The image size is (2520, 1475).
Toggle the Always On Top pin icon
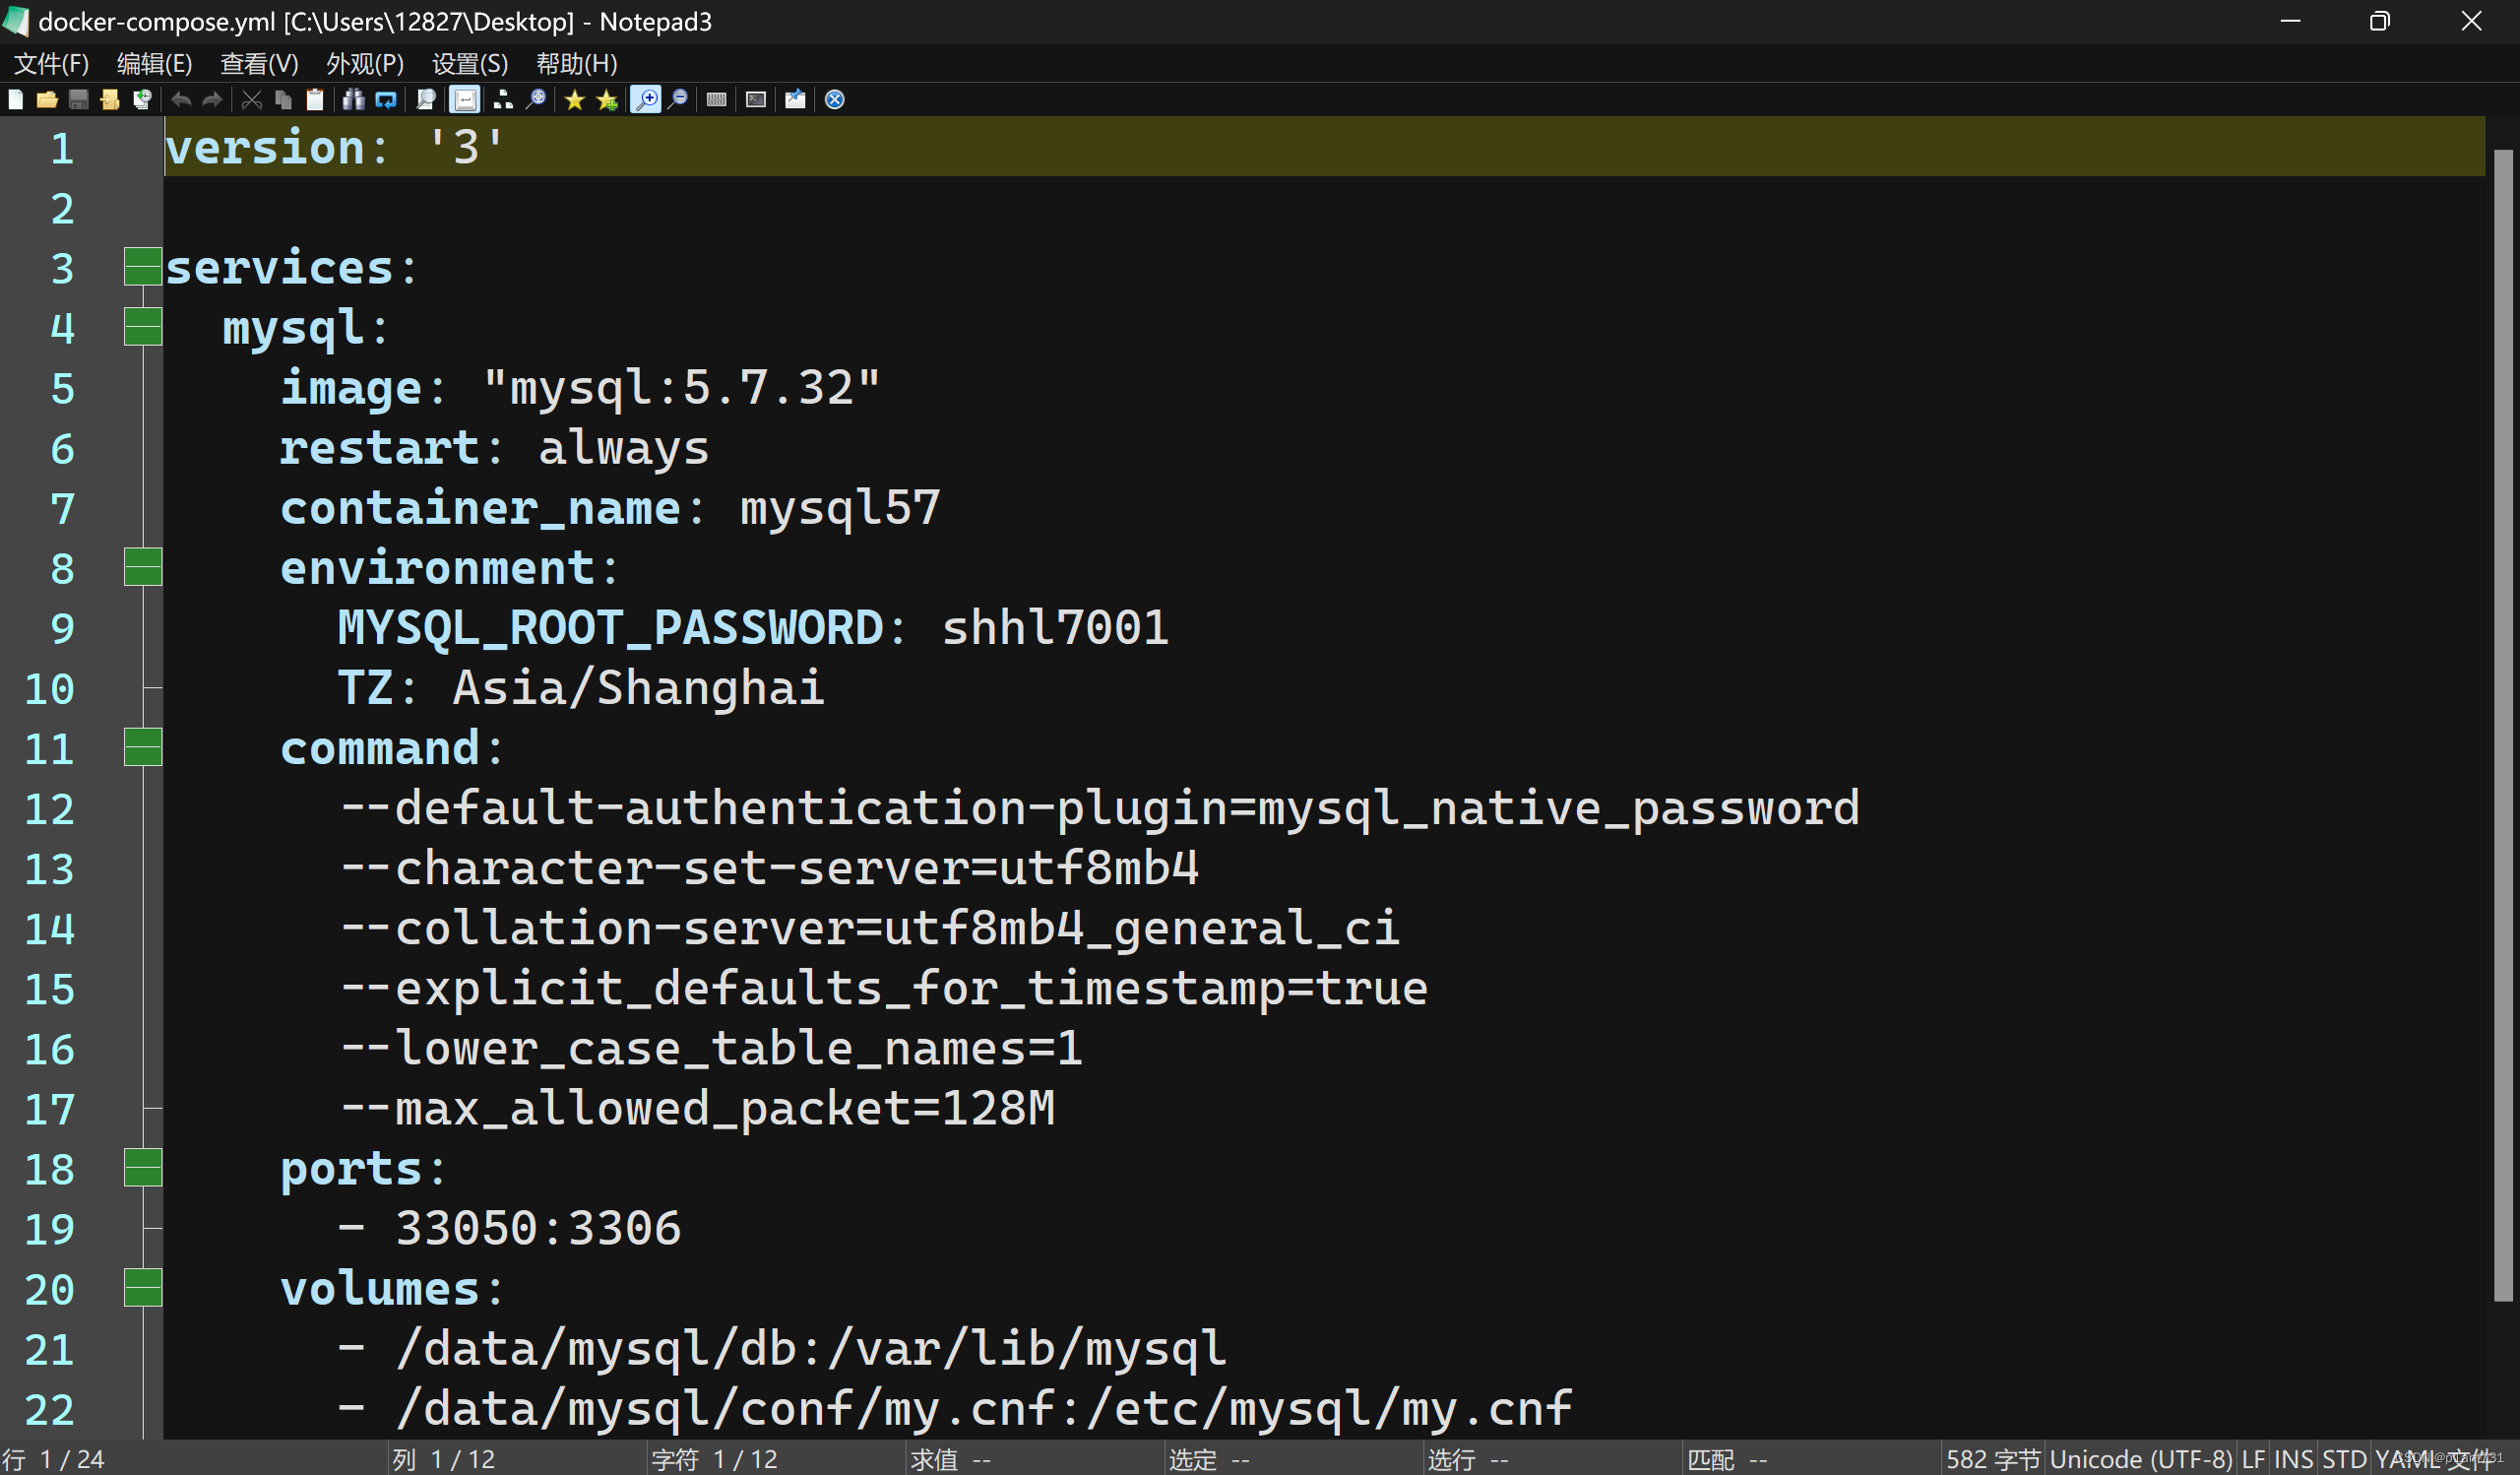click(x=795, y=99)
